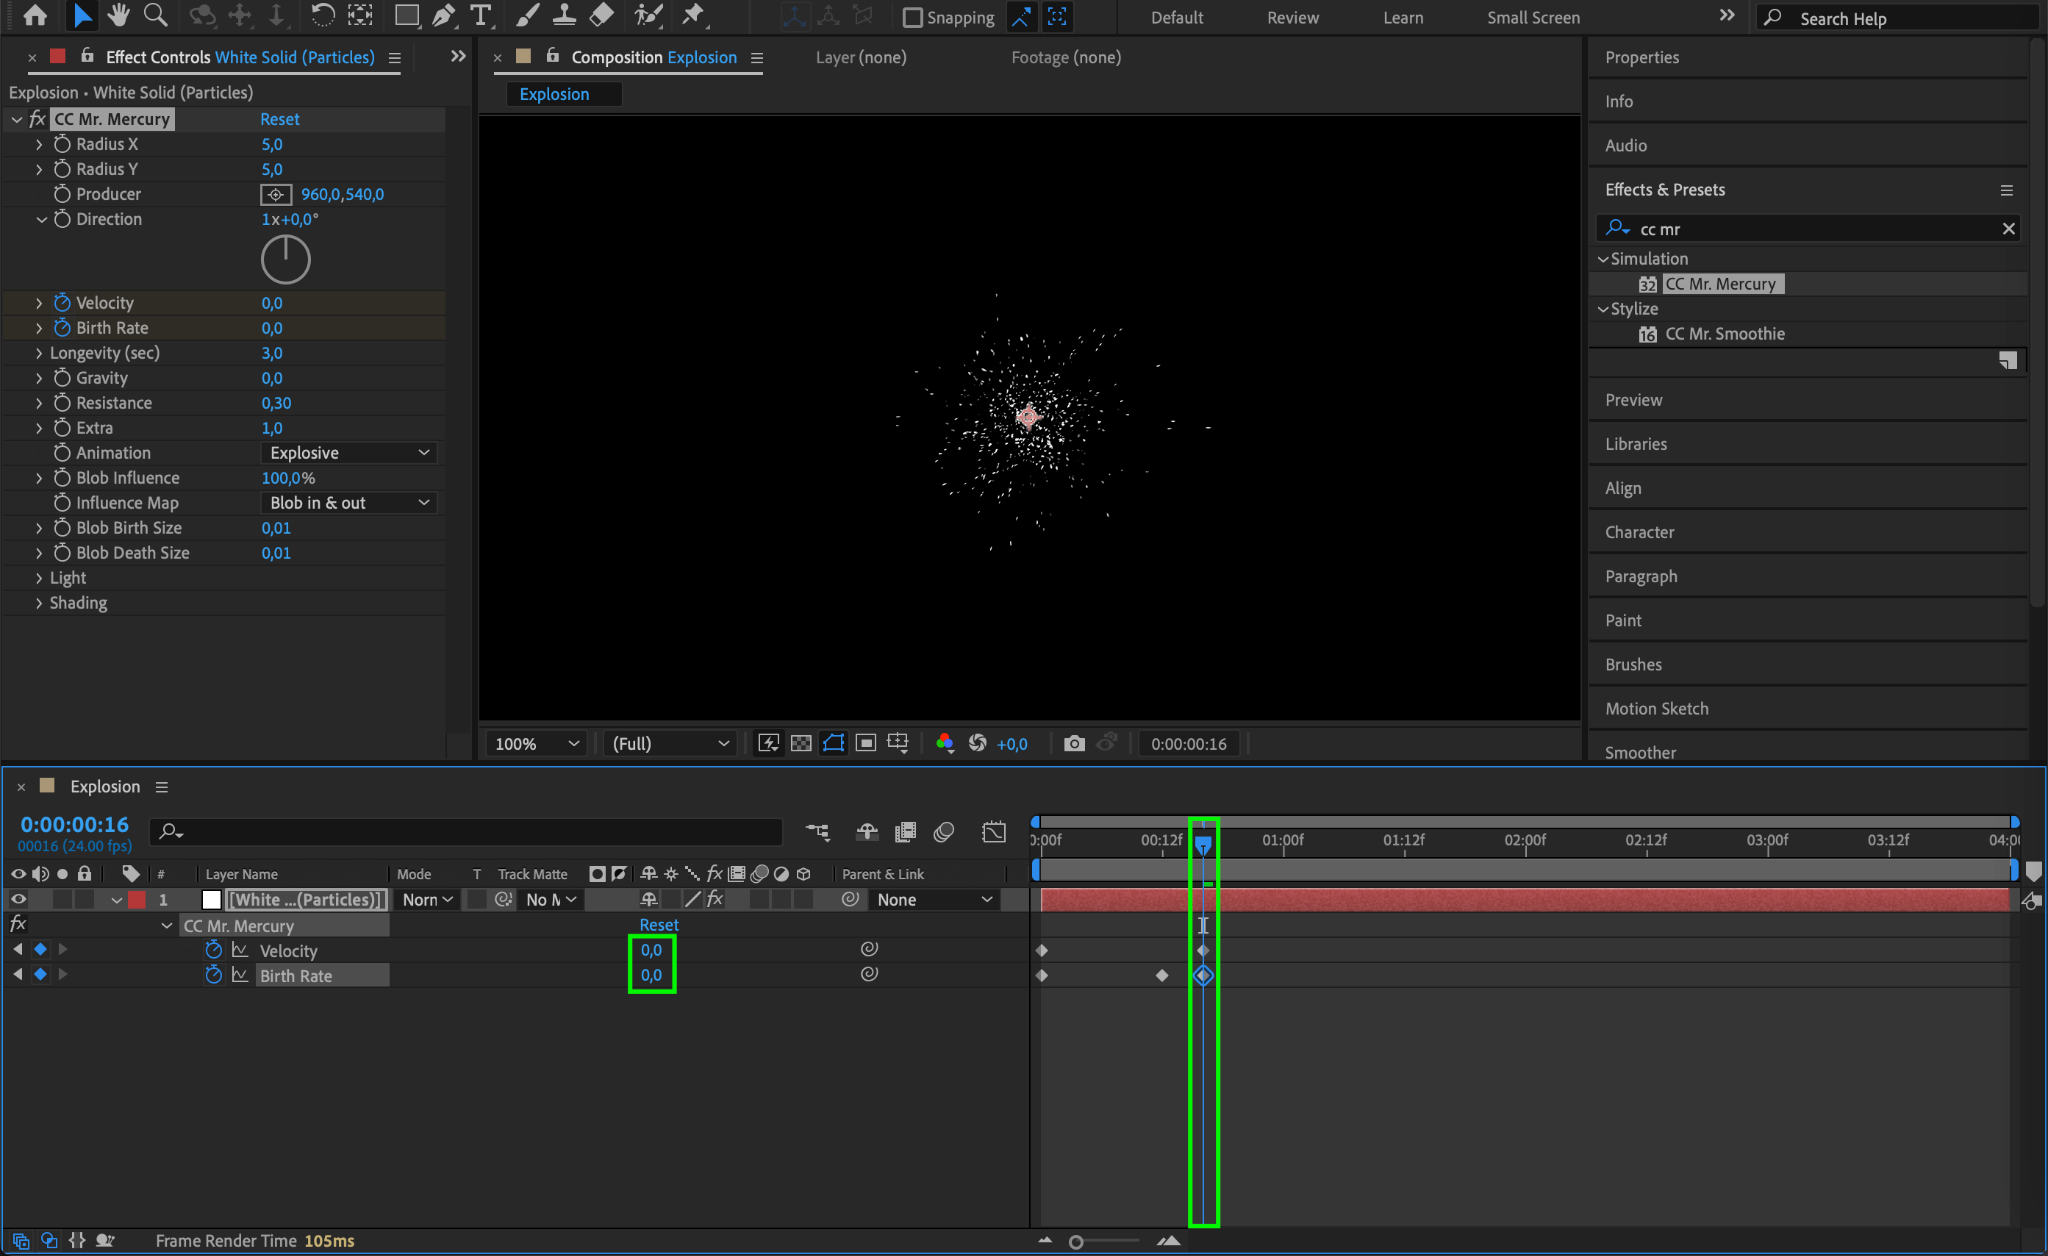2048x1256 pixels.
Task: Open the Influence Map dropdown
Action: 348,503
